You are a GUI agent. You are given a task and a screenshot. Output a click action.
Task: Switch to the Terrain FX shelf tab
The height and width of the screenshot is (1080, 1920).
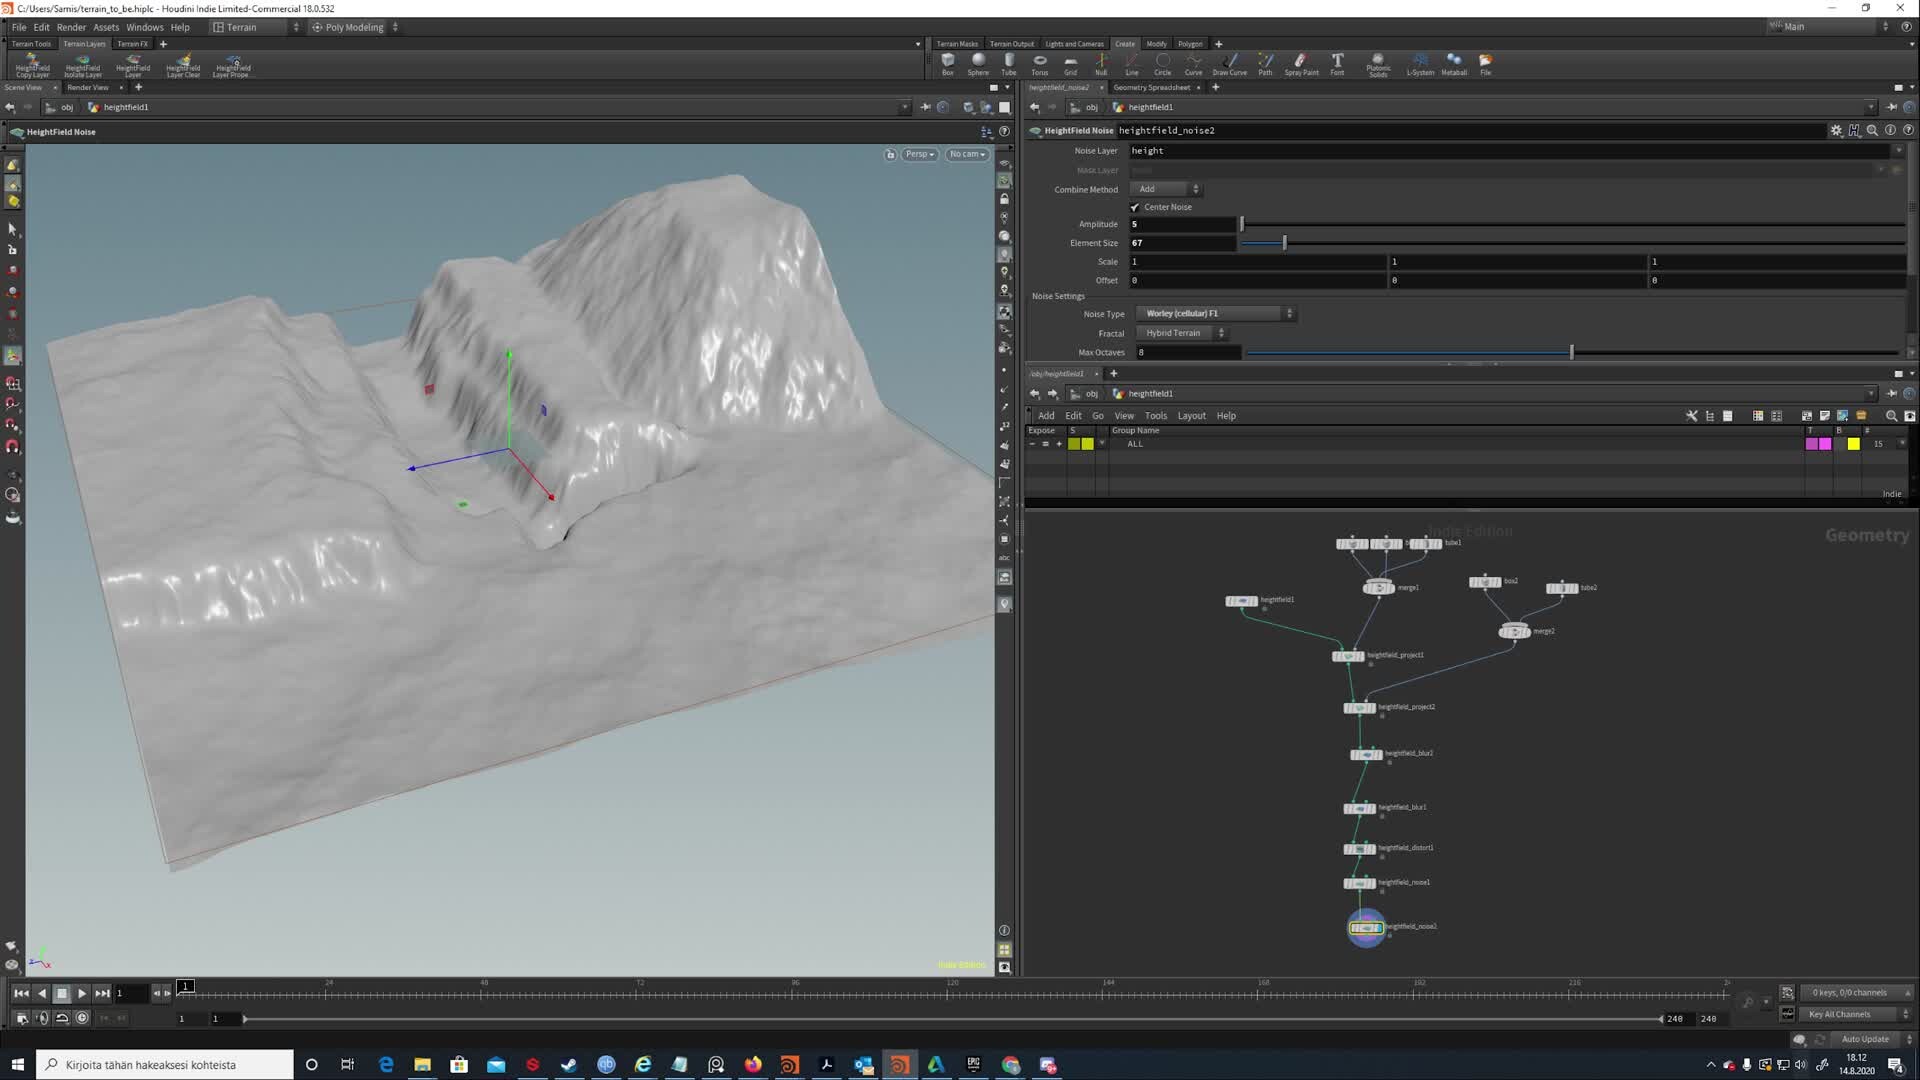[132, 43]
